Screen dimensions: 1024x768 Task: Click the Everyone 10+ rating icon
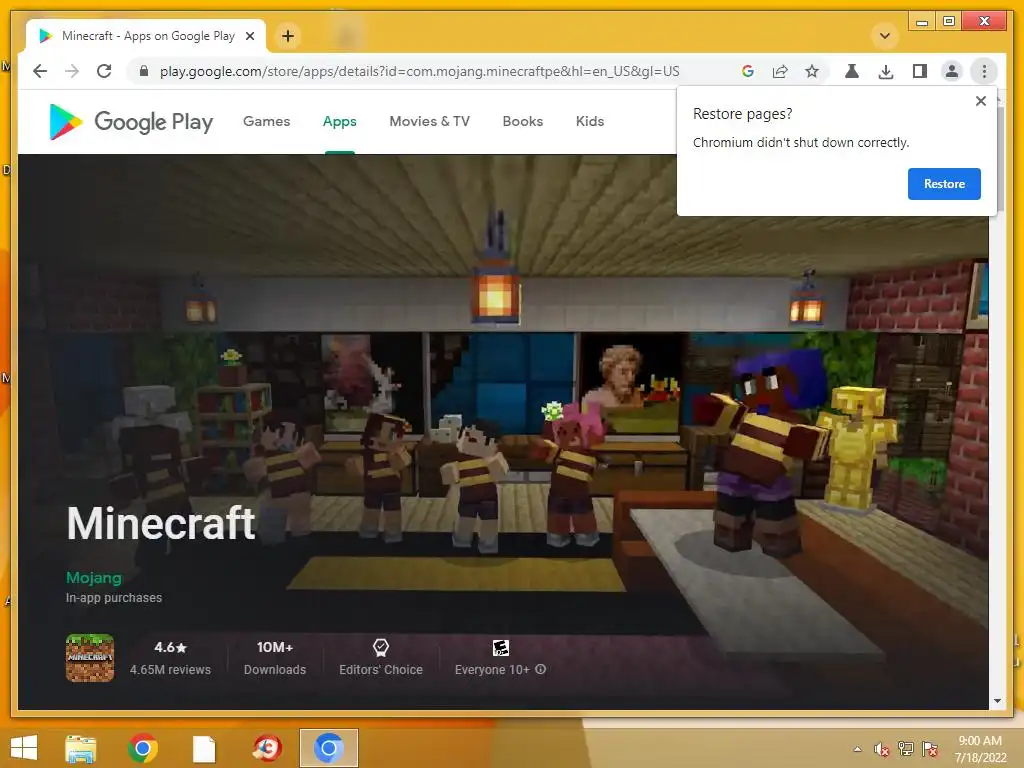click(500, 647)
